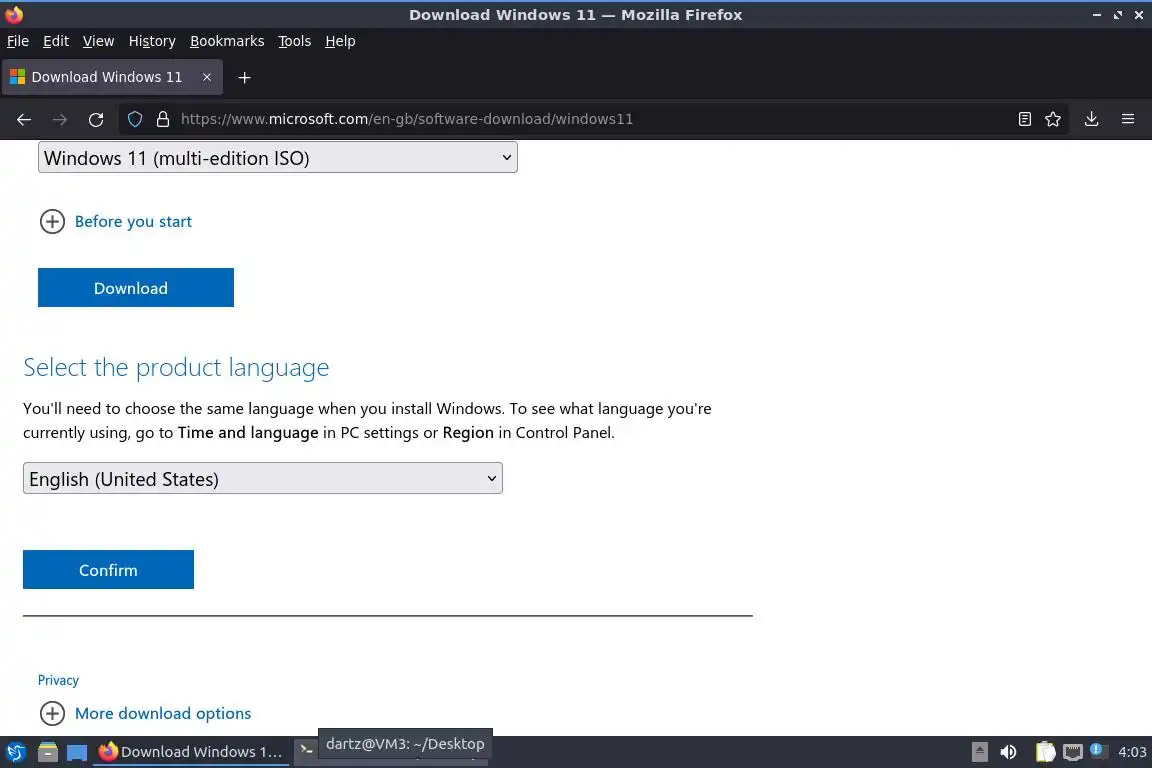This screenshot has width=1152, height=768.
Task: Open the Firefox hamburger menu
Action: (x=1128, y=119)
